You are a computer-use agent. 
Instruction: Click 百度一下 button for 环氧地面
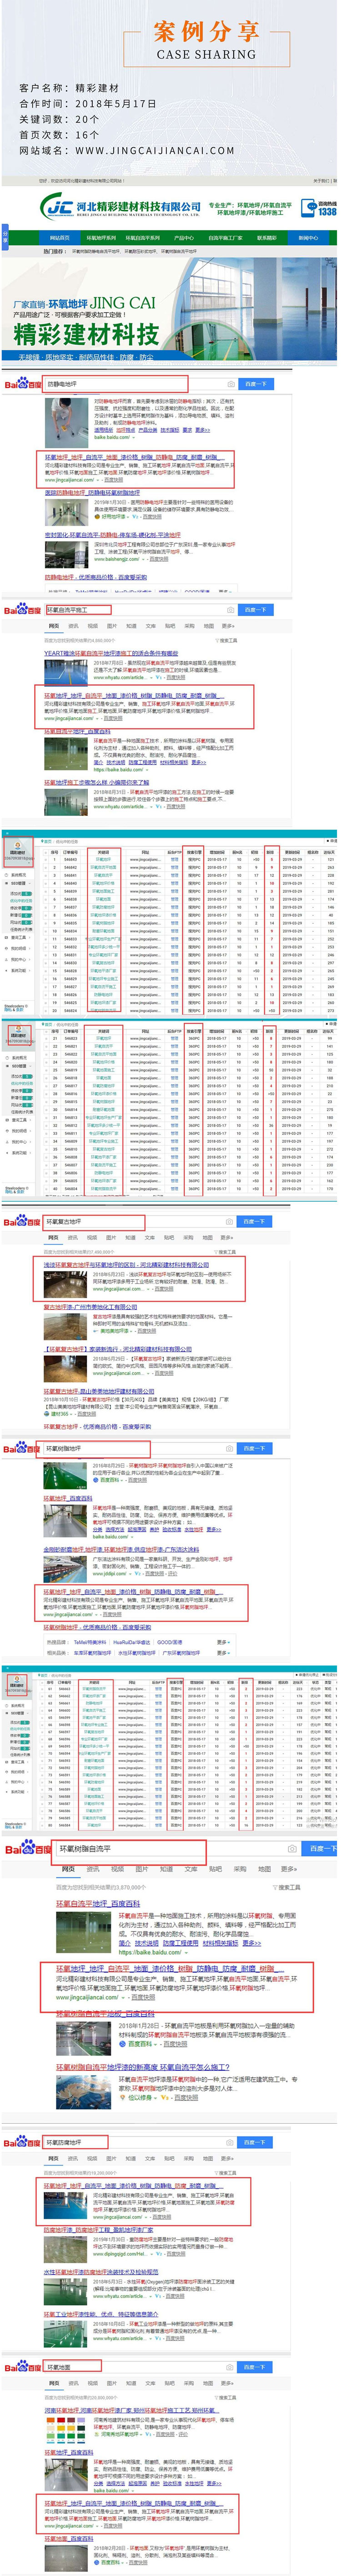click(255, 2367)
